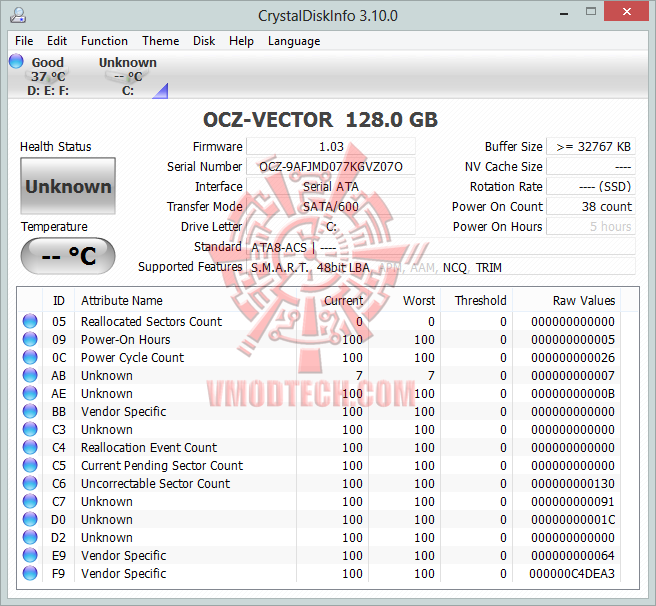The image size is (656, 606).
Task: Select the Unknown disk C: entry
Action: pos(128,76)
